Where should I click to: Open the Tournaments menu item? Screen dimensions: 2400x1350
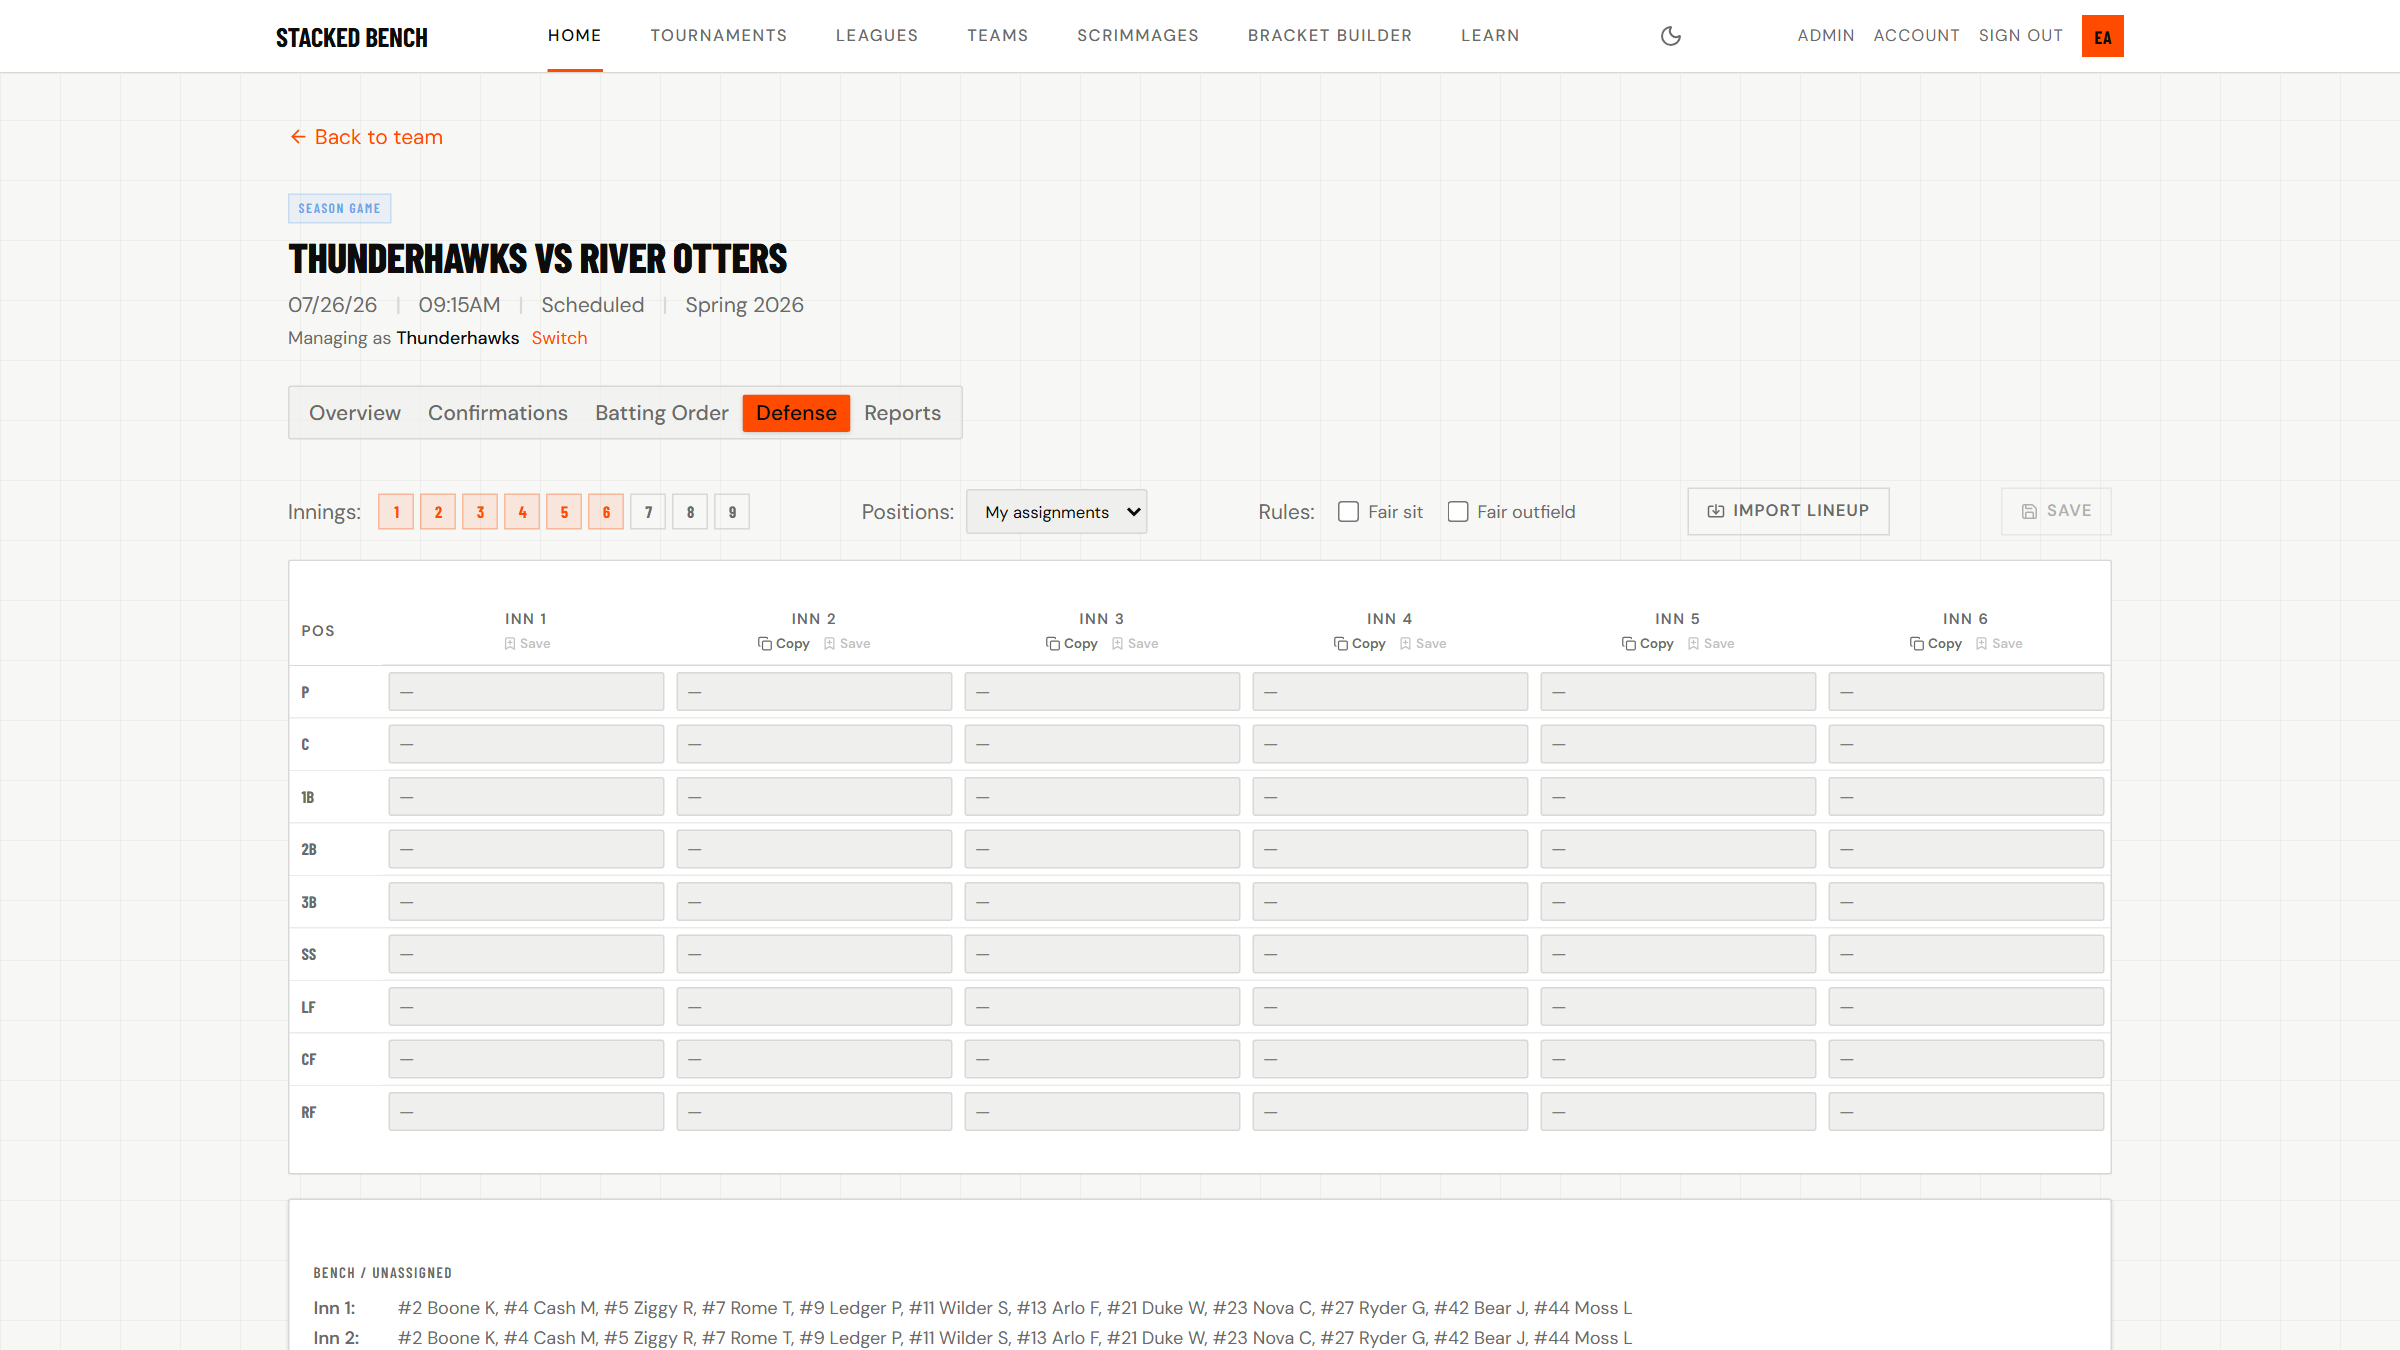[718, 36]
